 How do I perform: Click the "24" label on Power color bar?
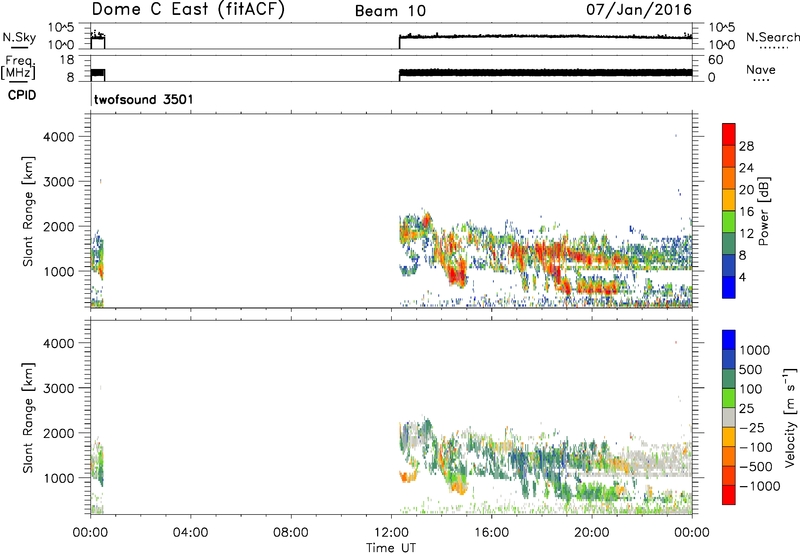coord(746,168)
